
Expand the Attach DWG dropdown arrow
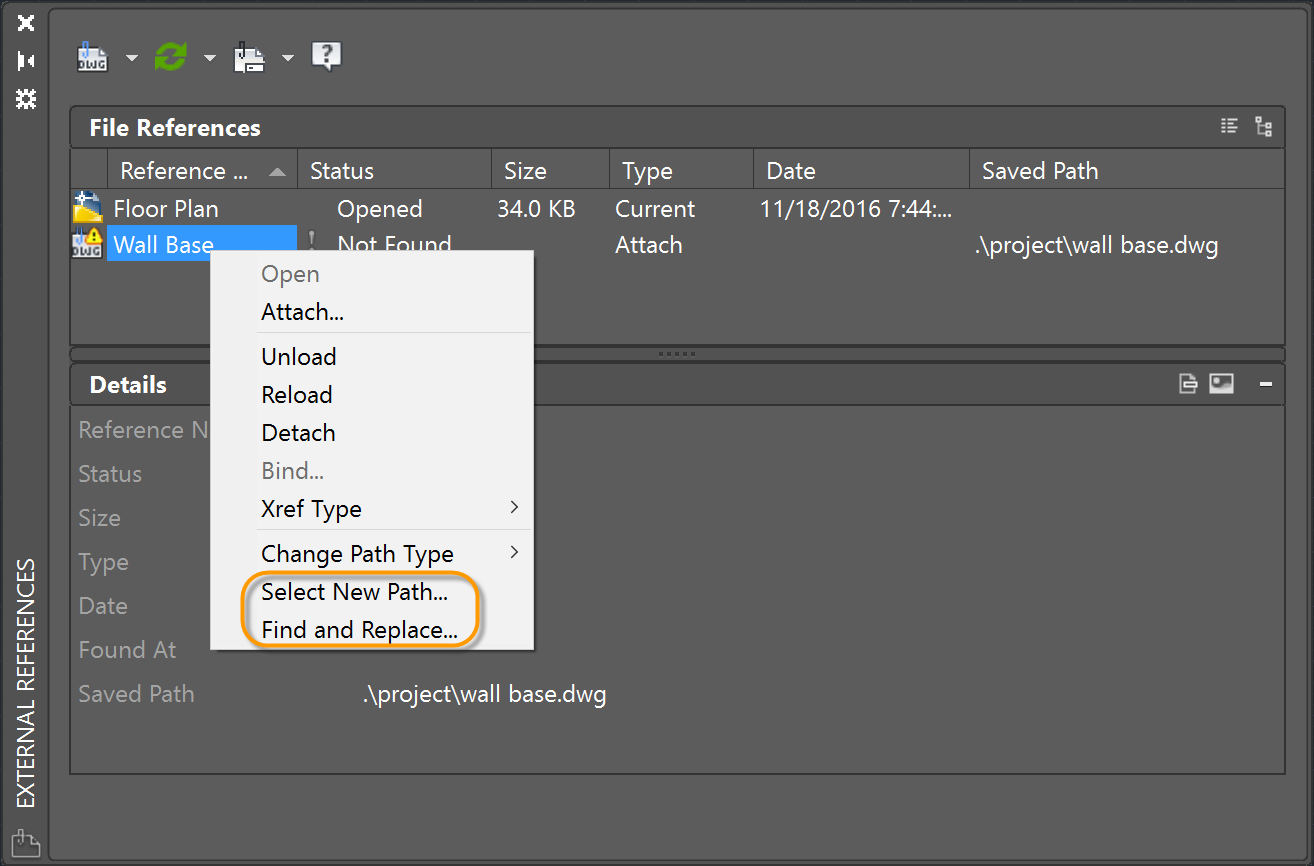[132, 58]
